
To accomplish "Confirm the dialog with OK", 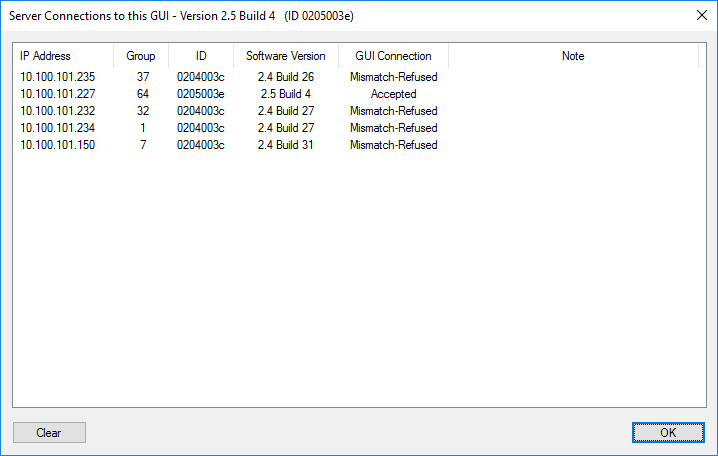I will point(668,433).
